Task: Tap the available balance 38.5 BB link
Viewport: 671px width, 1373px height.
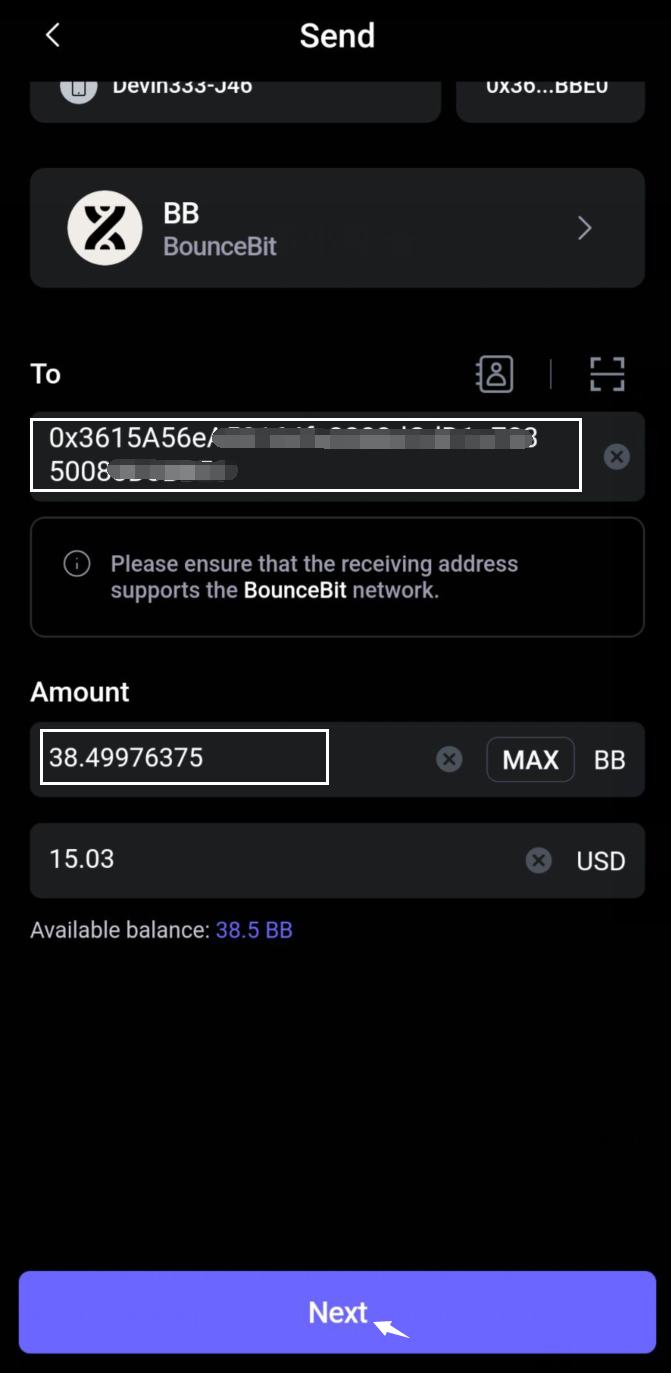Action: (x=254, y=931)
